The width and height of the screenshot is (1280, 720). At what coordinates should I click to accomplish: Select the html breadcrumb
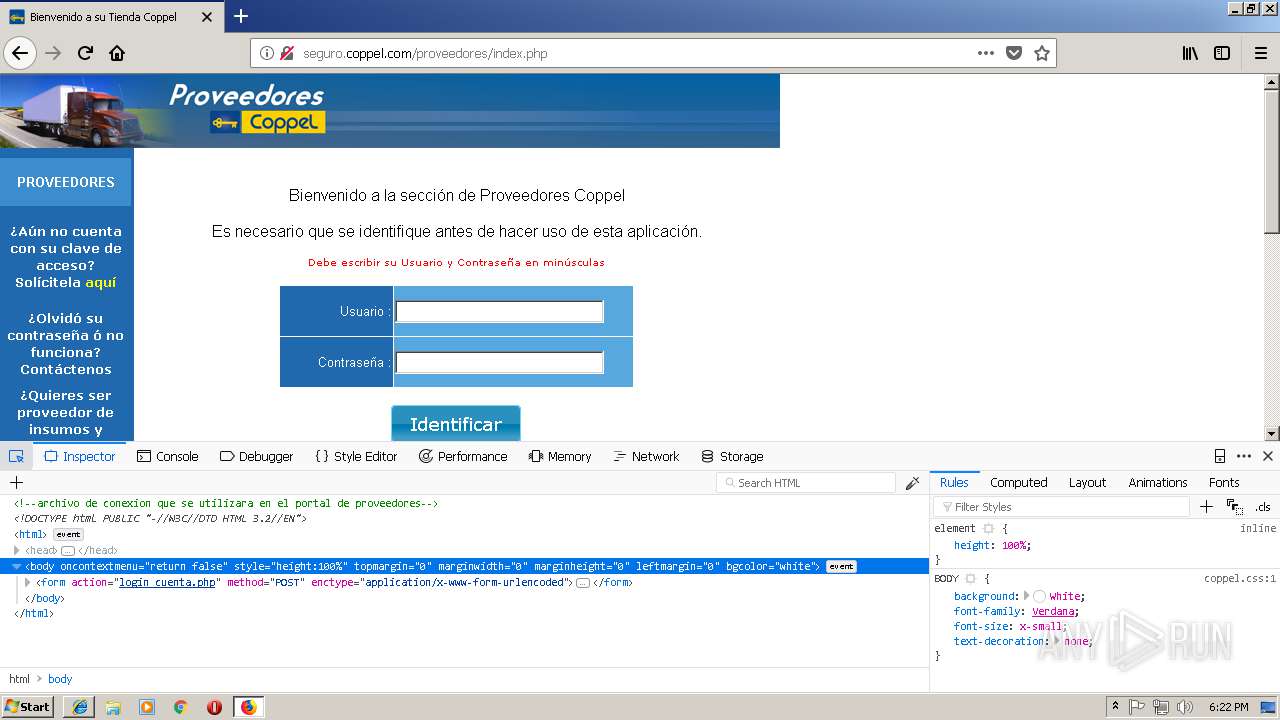click(19, 679)
